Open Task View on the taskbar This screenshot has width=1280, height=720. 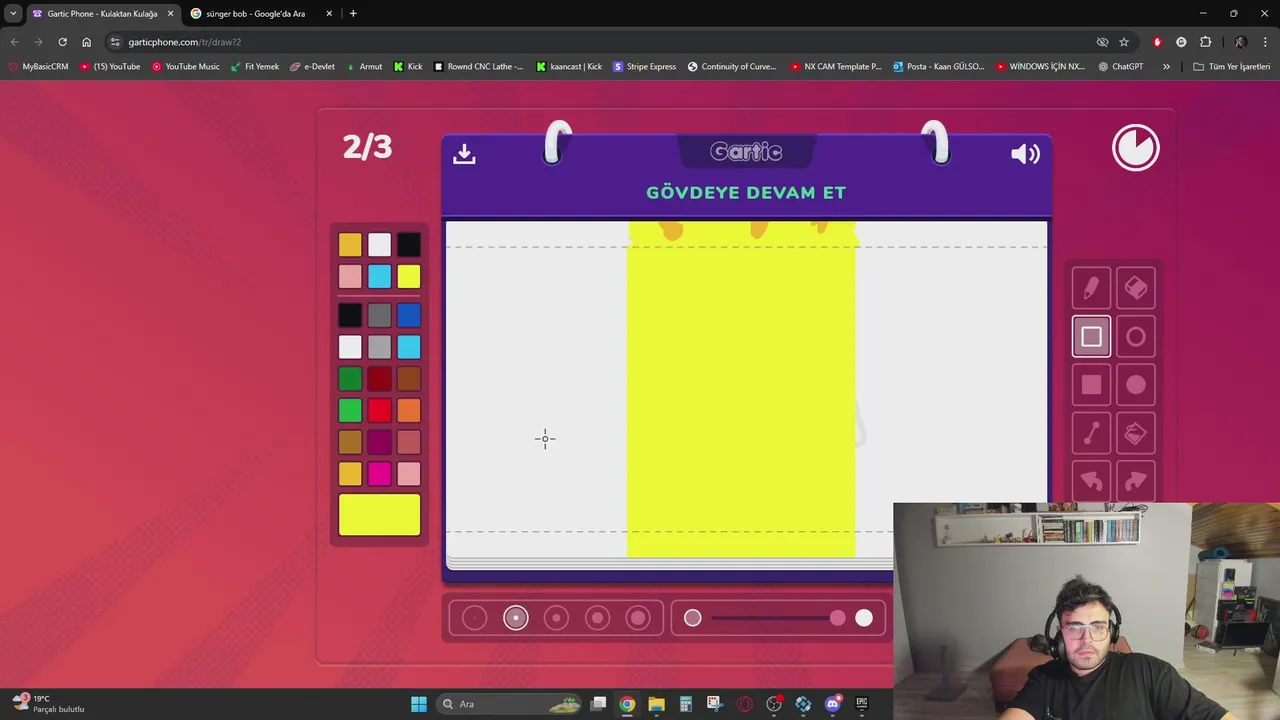[598, 704]
